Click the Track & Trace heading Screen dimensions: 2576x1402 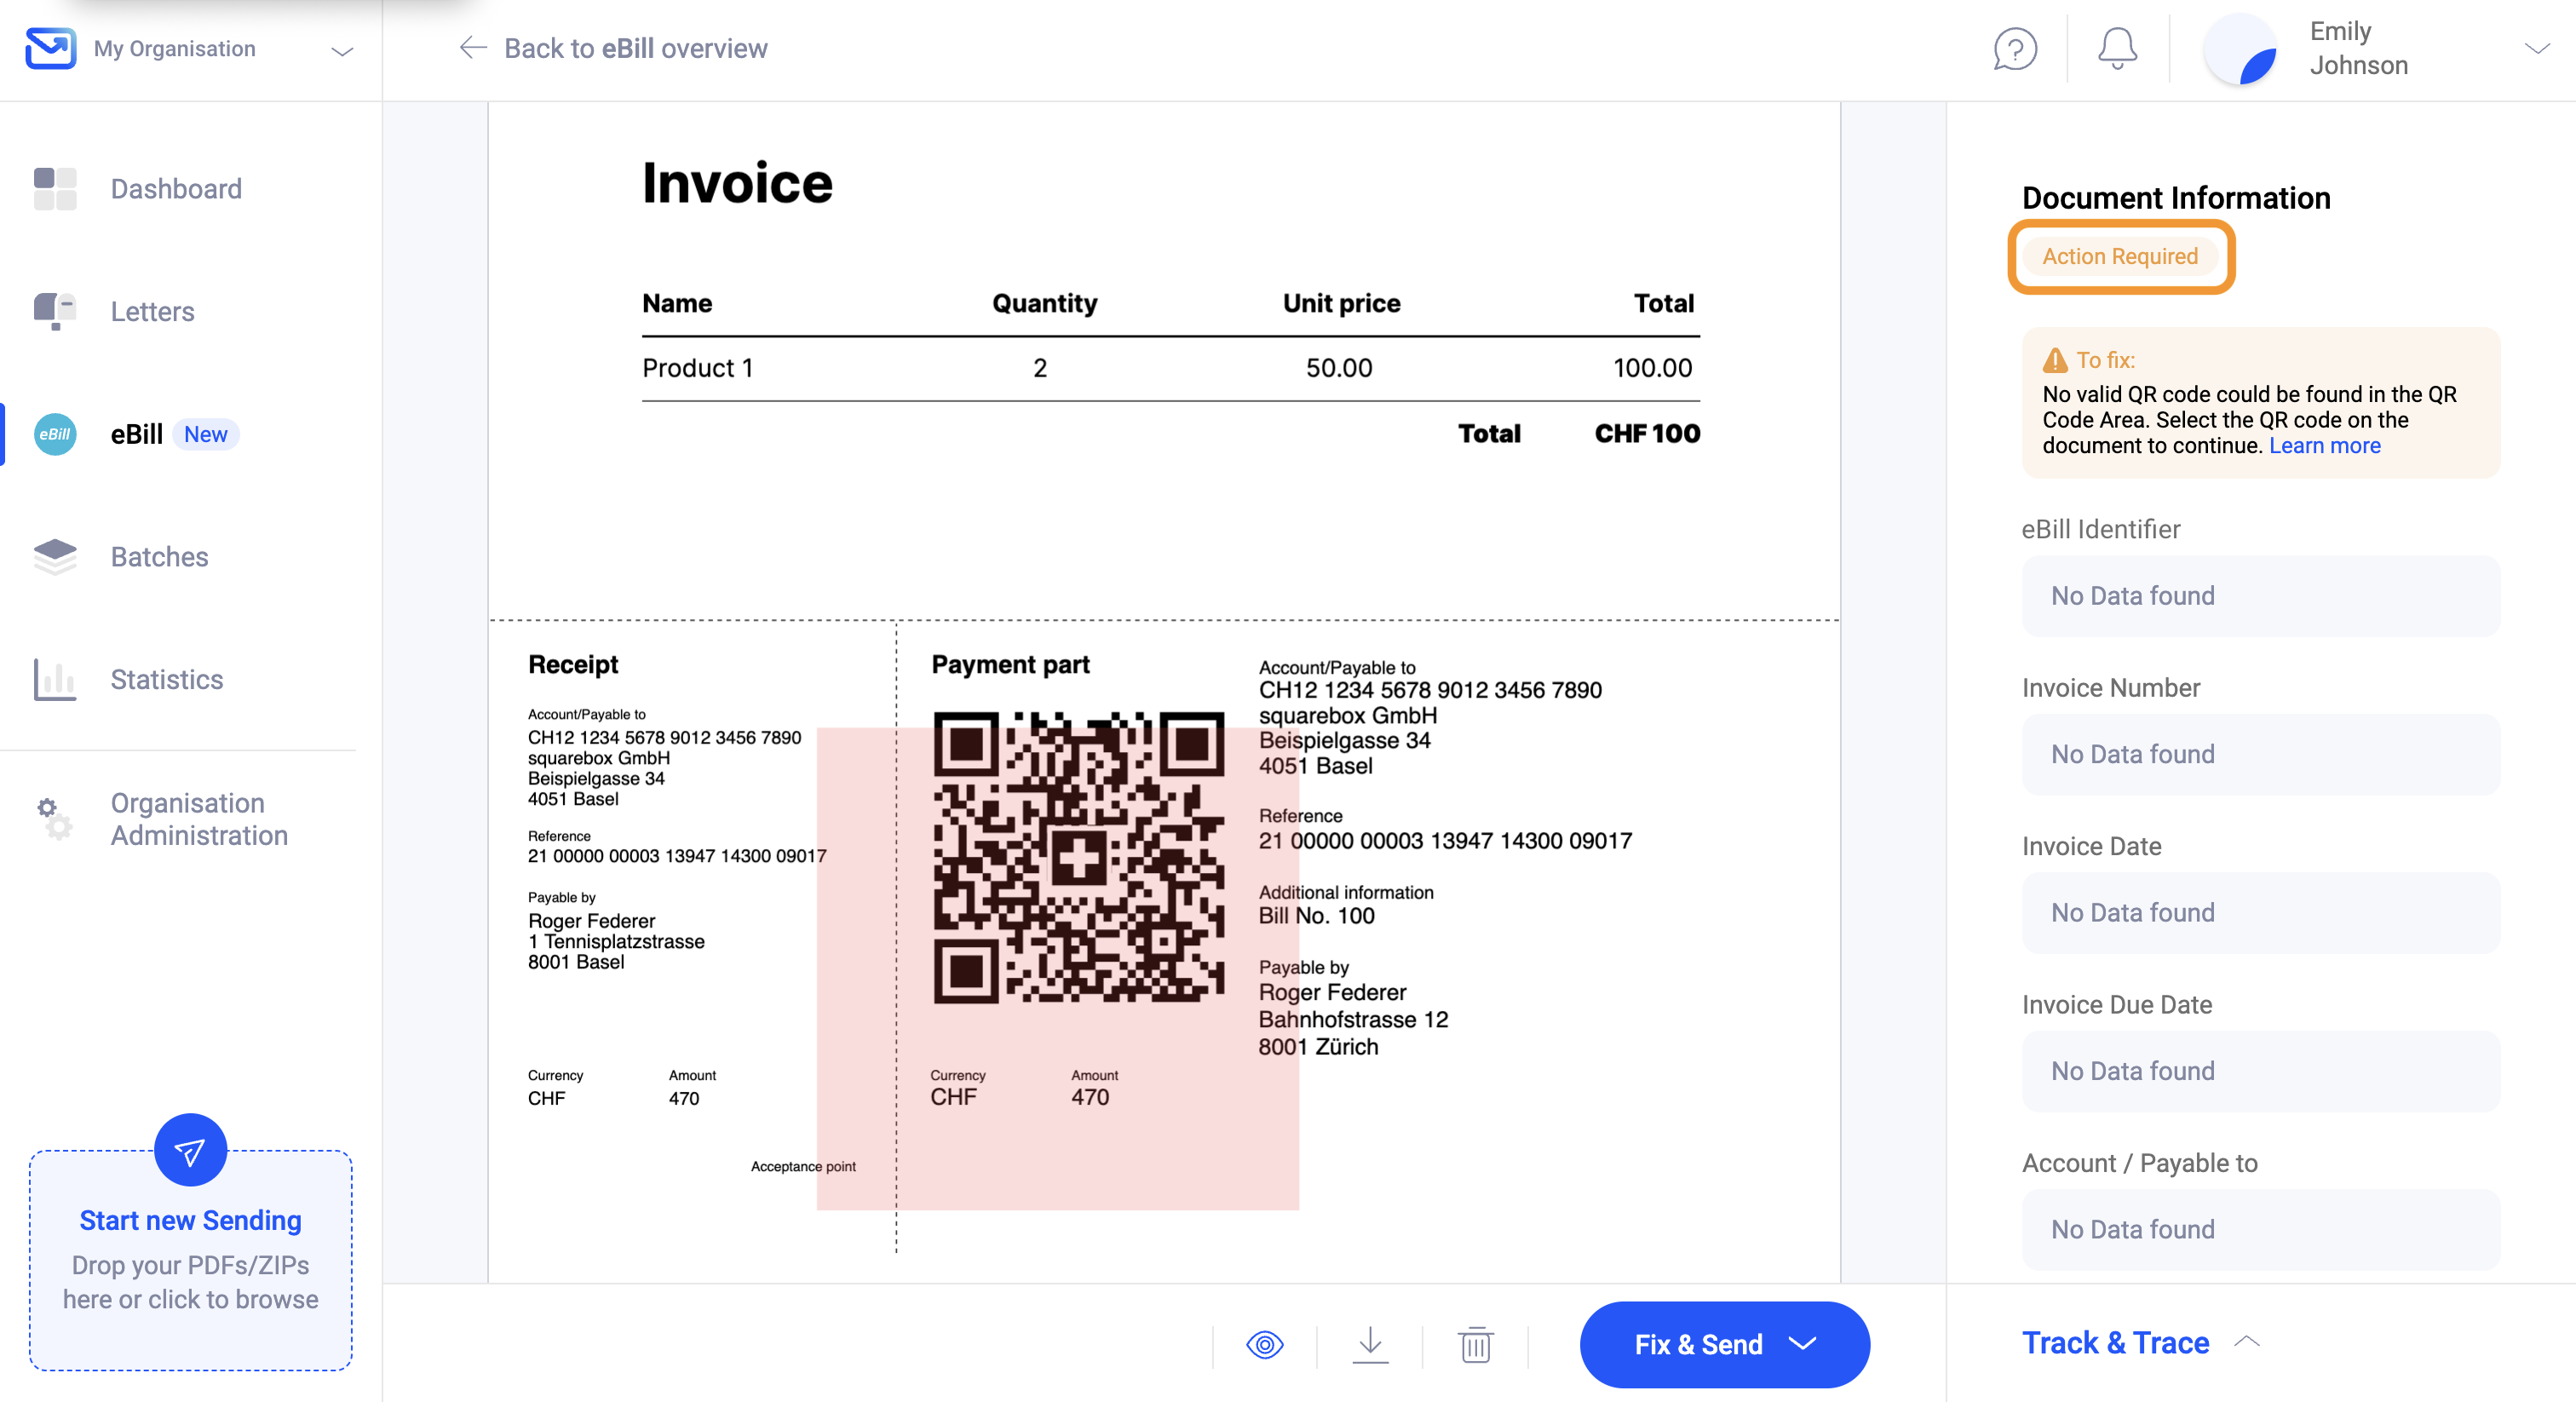click(2115, 1343)
